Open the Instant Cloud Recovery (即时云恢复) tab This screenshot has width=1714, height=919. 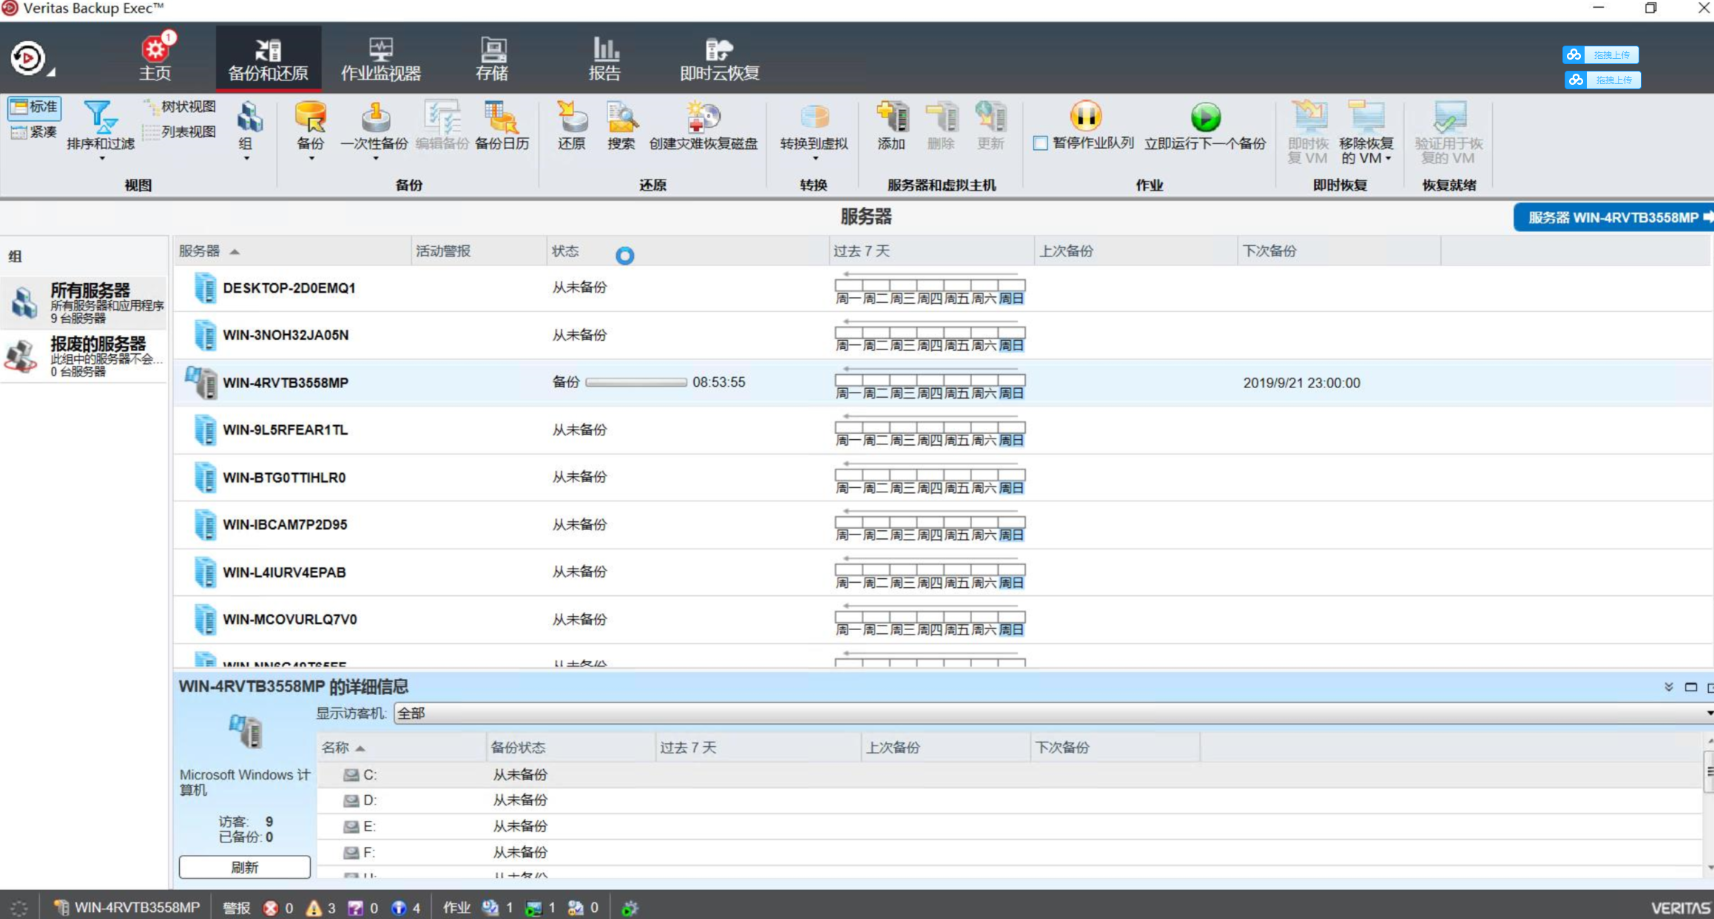[719, 57]
